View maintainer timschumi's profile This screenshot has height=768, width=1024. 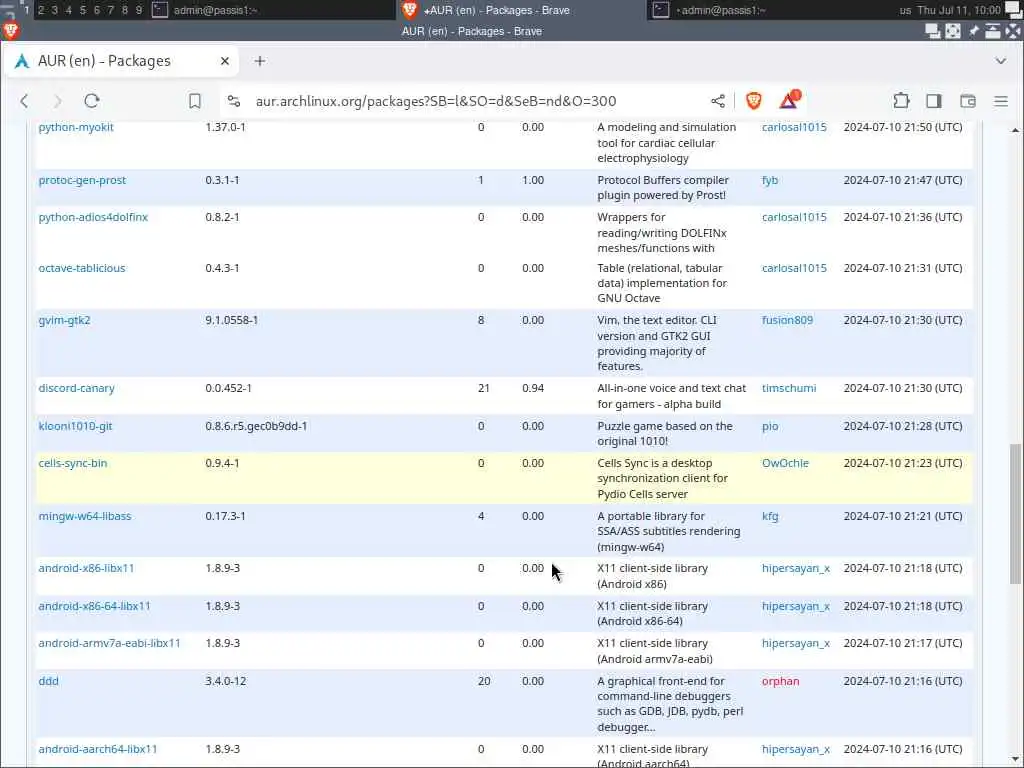pos(789,389)
